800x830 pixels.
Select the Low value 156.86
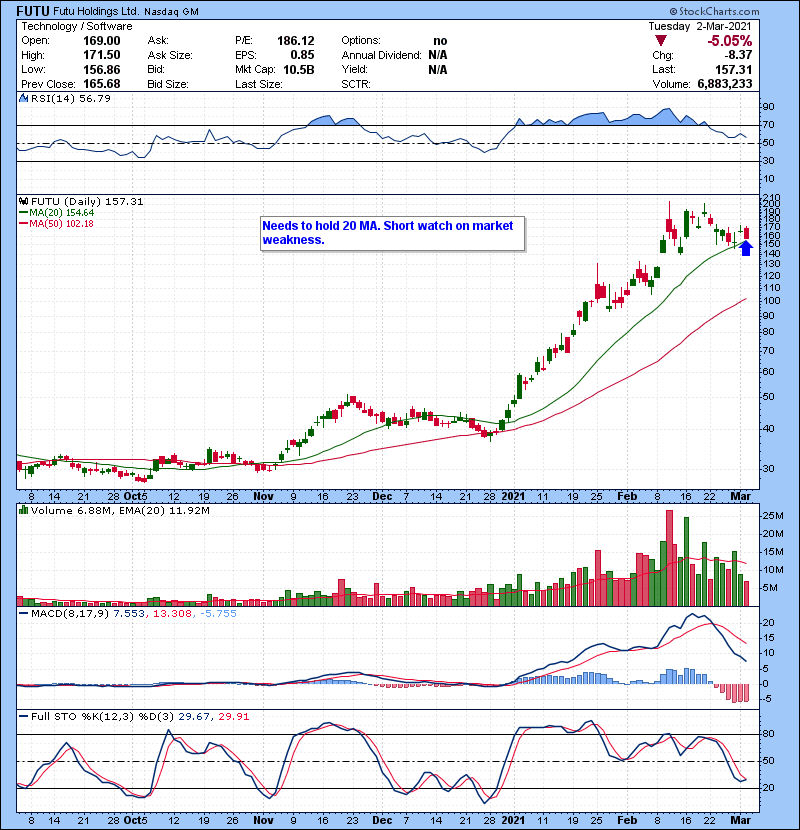pyautogui.click(x=102, y=69)
